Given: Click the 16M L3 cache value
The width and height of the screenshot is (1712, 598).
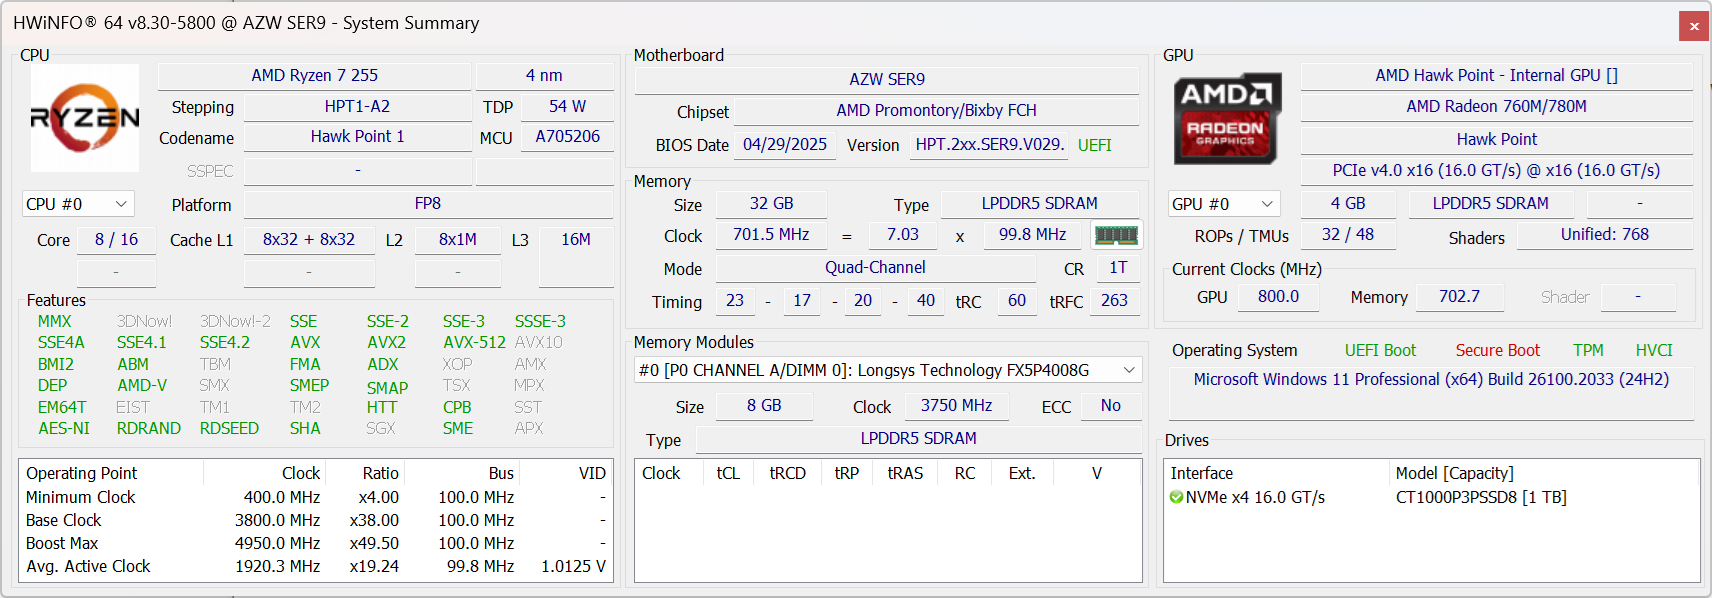Looking at the screenshot, I should click(576, 240).
